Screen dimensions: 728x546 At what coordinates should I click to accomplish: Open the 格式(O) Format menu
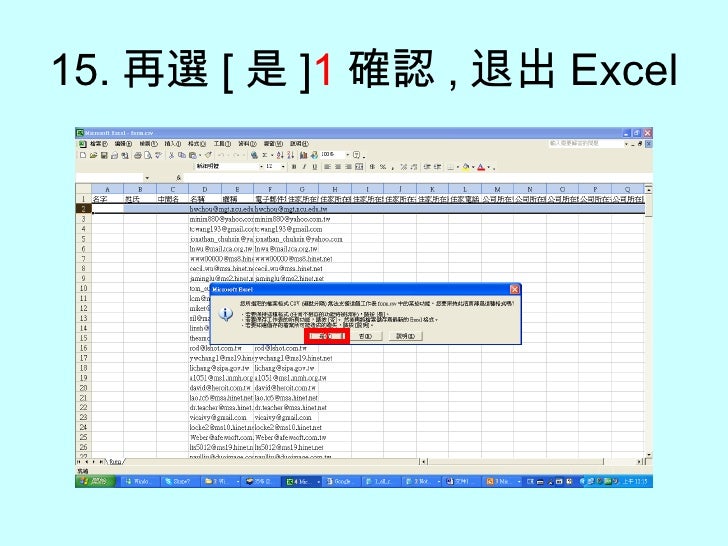click(197, 144)
